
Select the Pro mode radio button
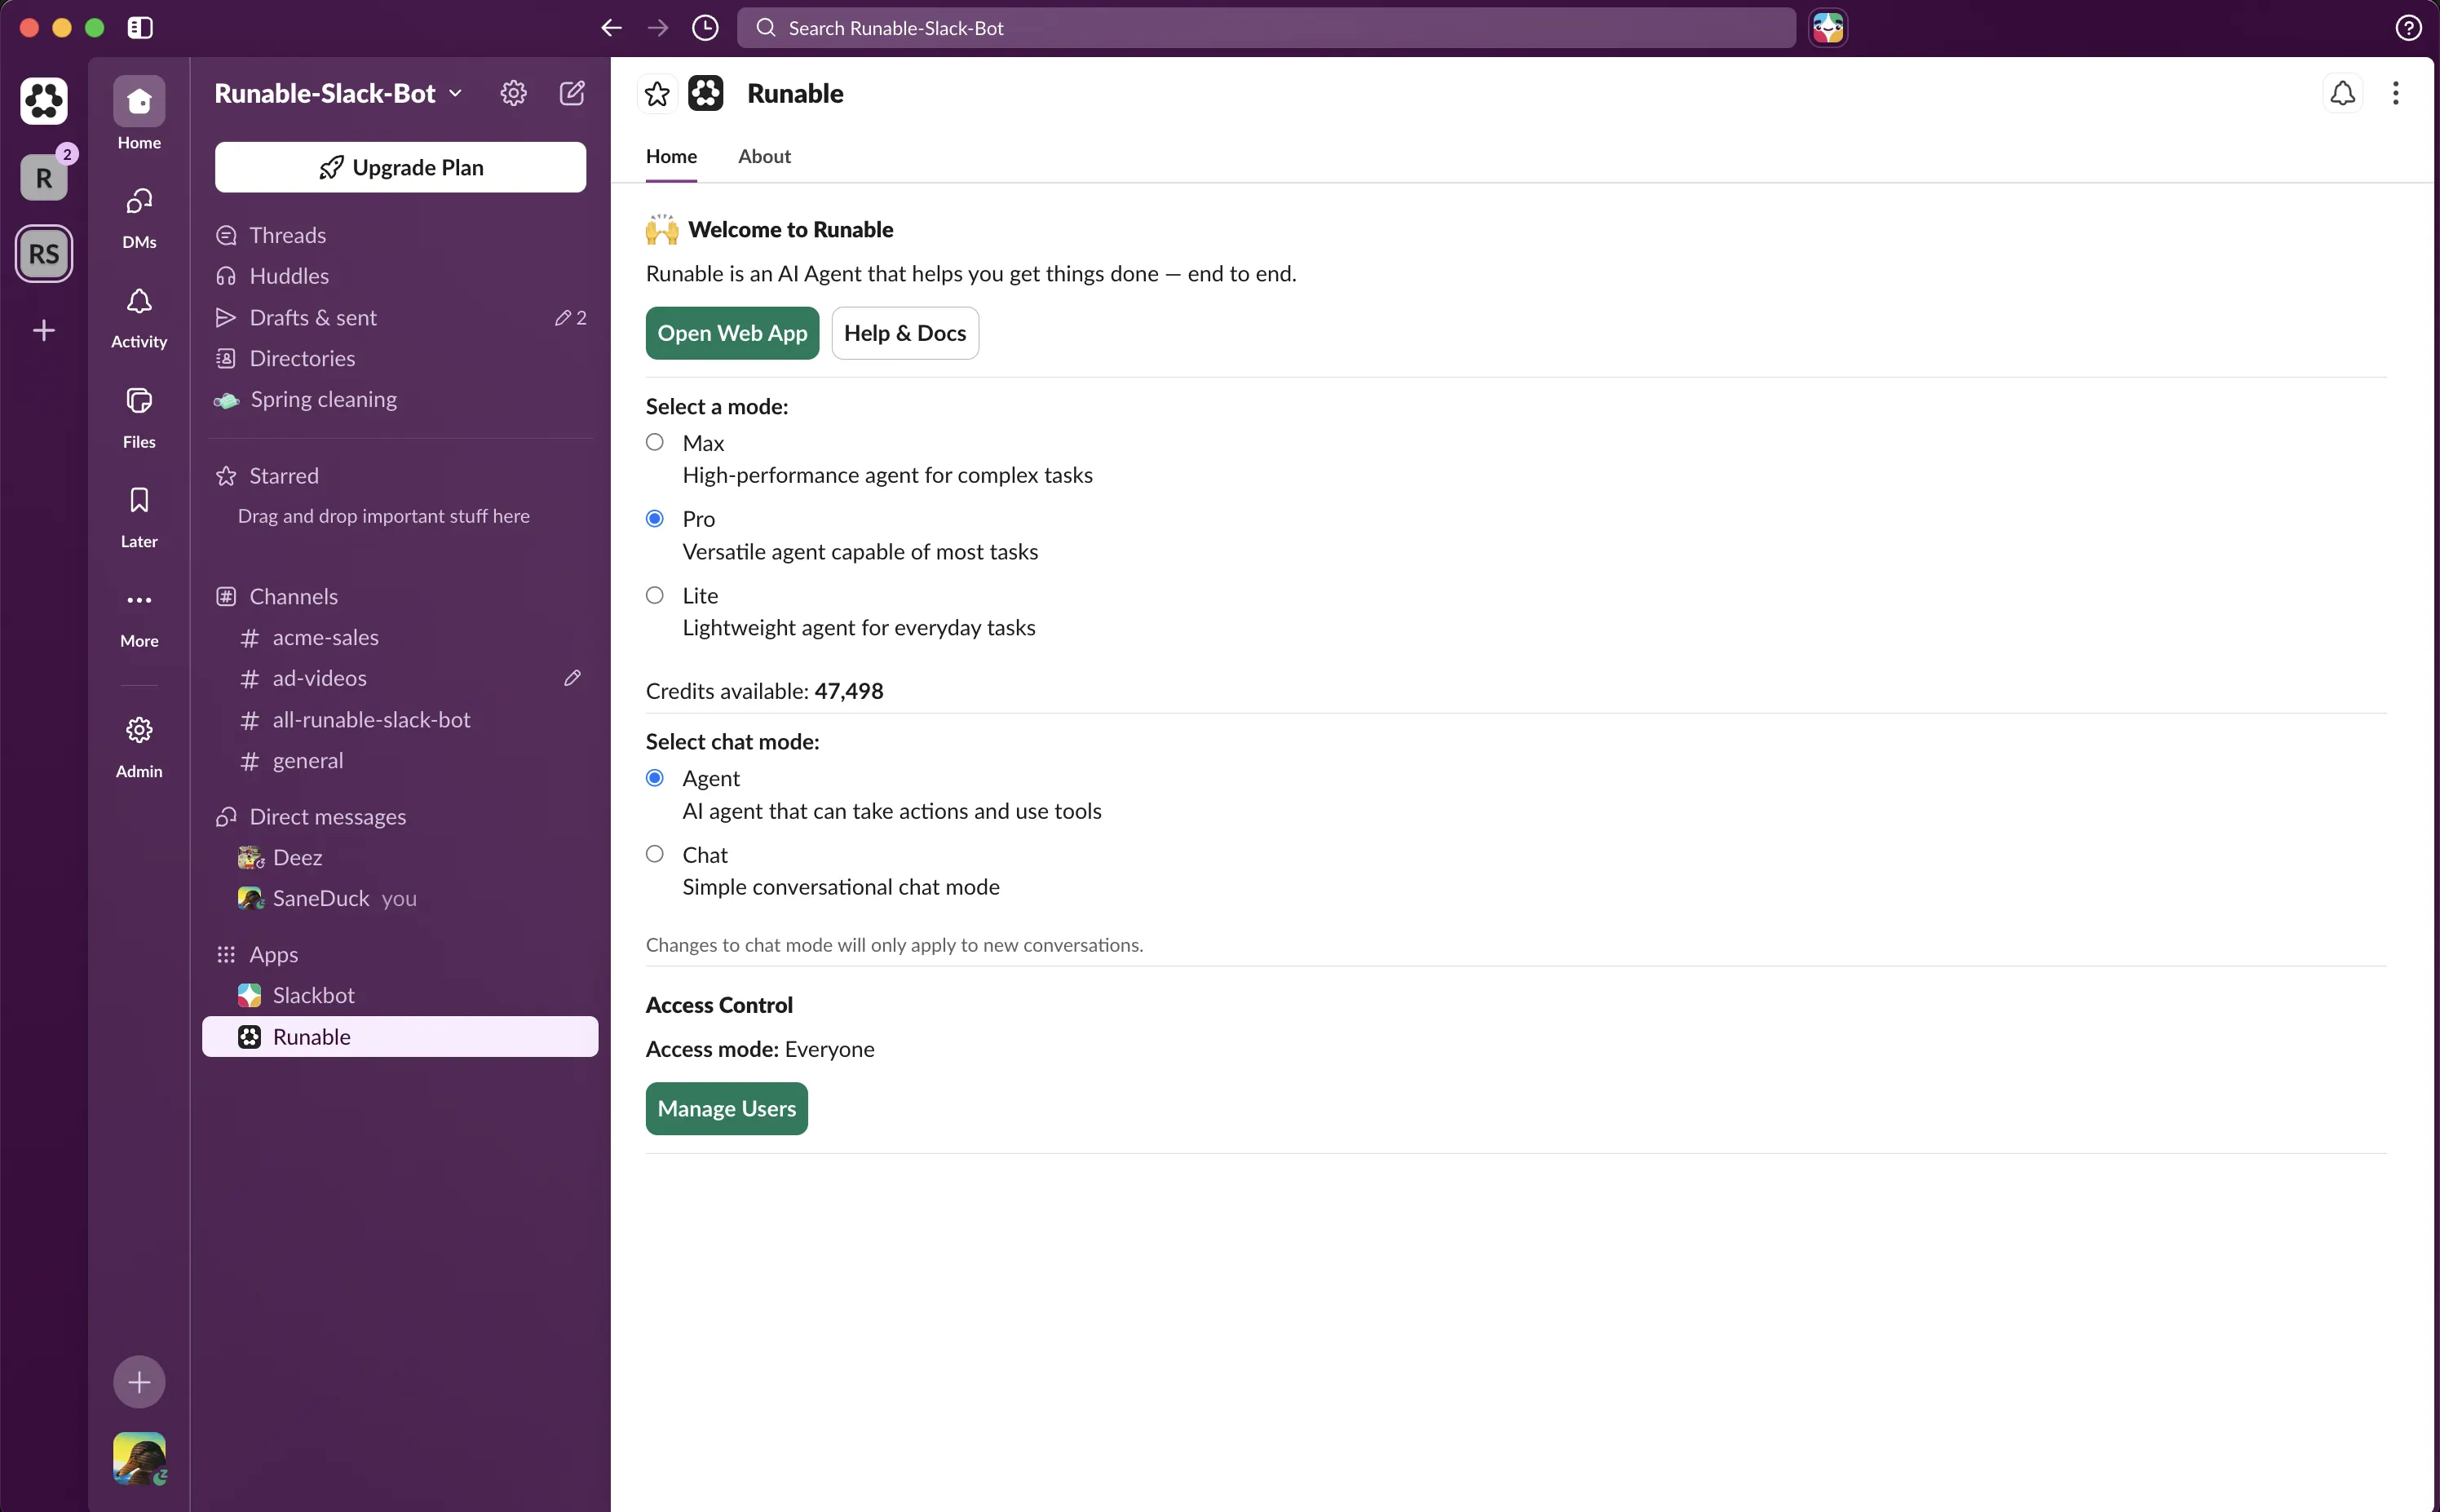pyautogui.click(x=655, y=518)
